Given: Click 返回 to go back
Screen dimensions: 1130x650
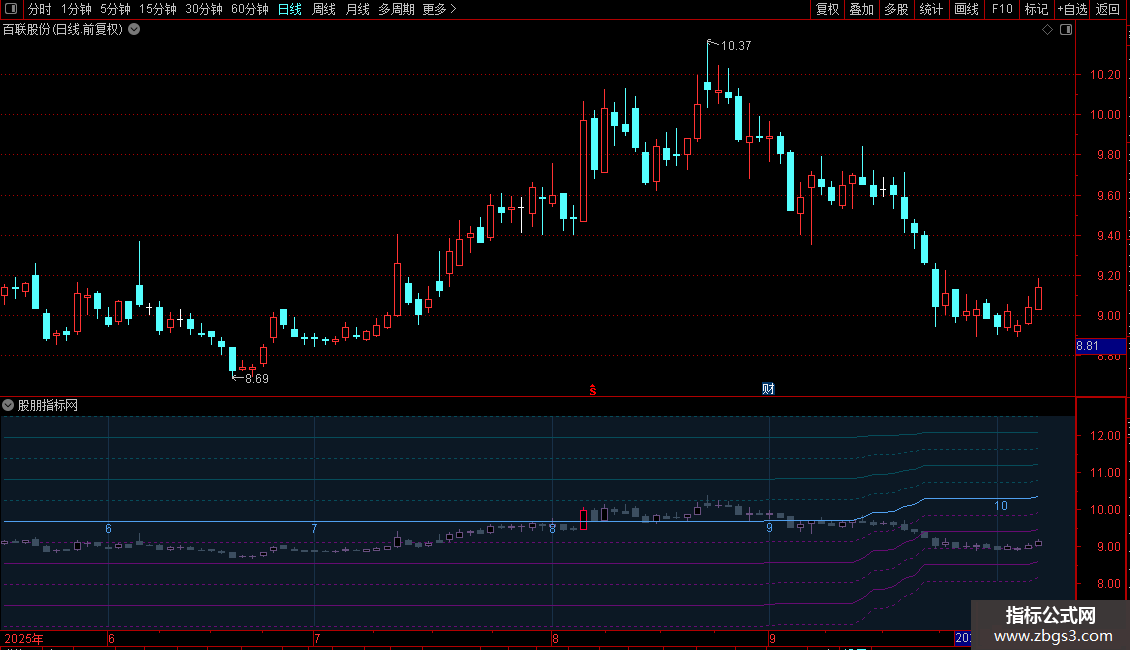Looking at the screenshot, I should click(1108, 9).
